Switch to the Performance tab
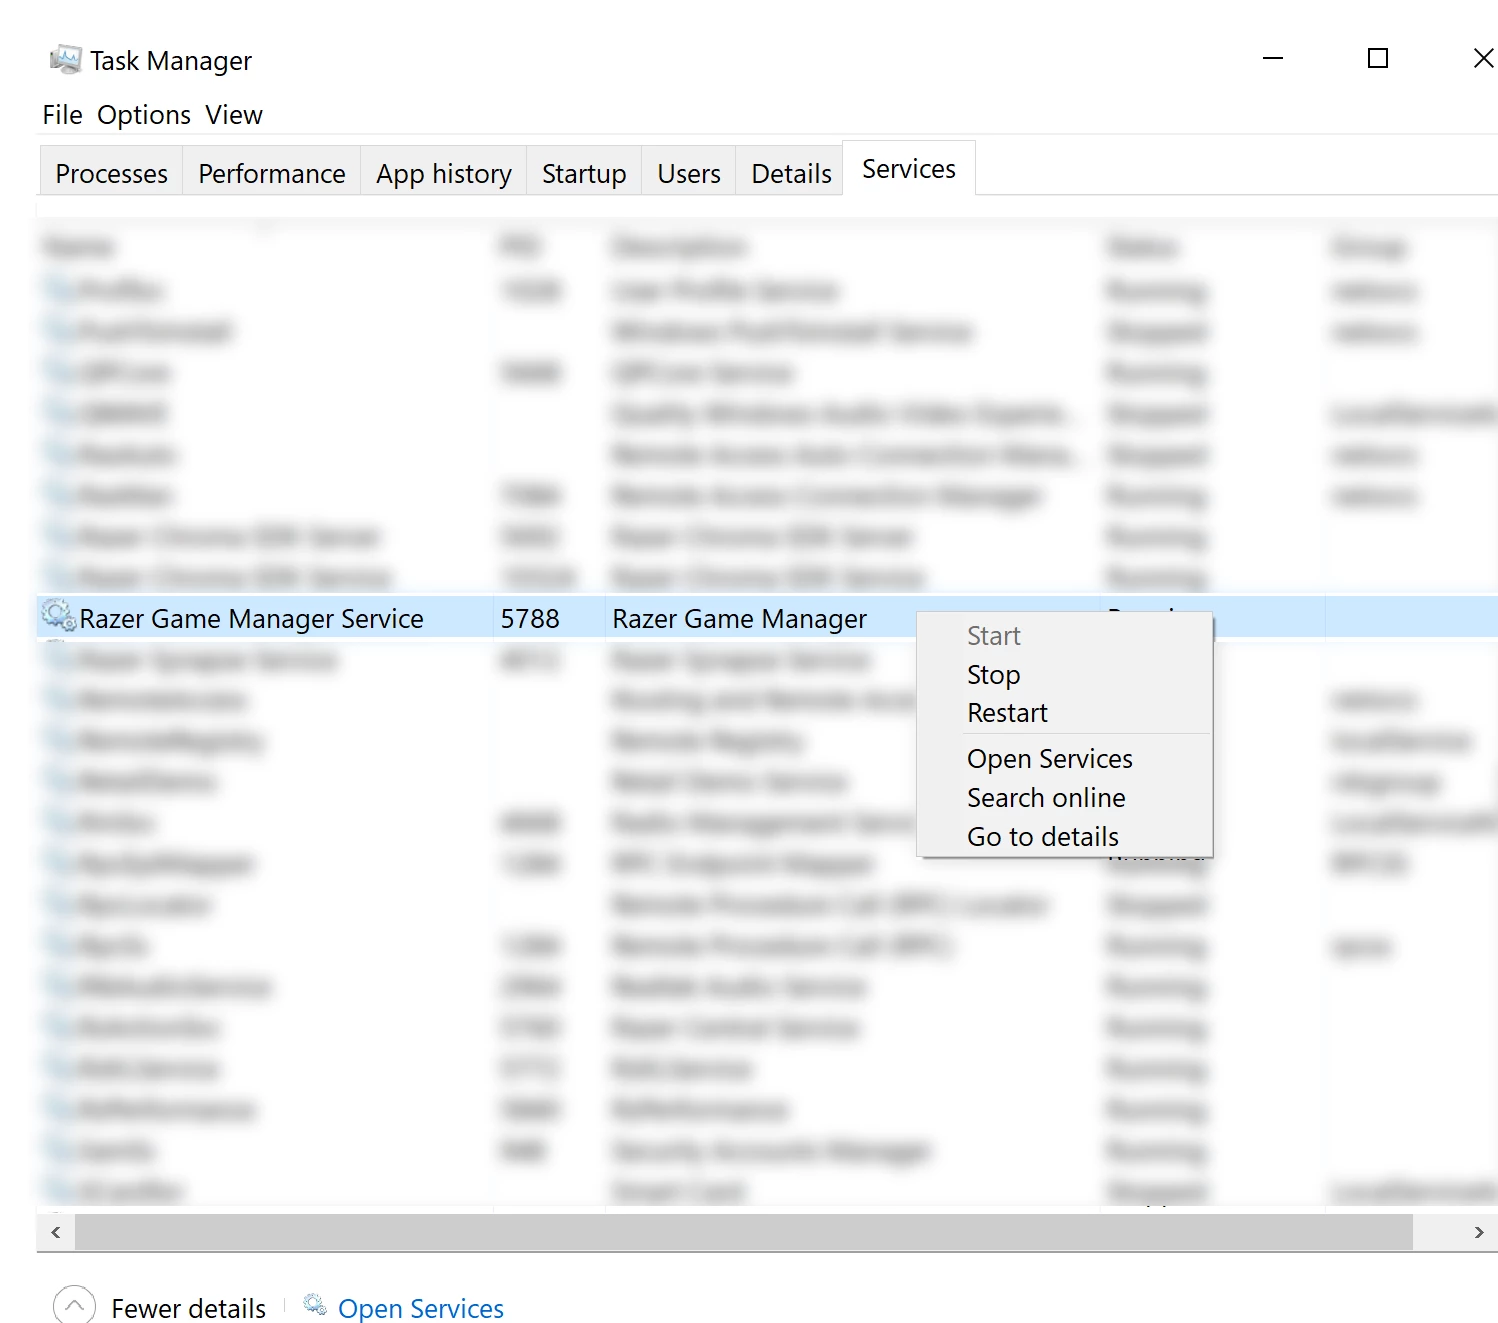The width and height of the screenshot is (1498, 1323). (x=271, y=172)
